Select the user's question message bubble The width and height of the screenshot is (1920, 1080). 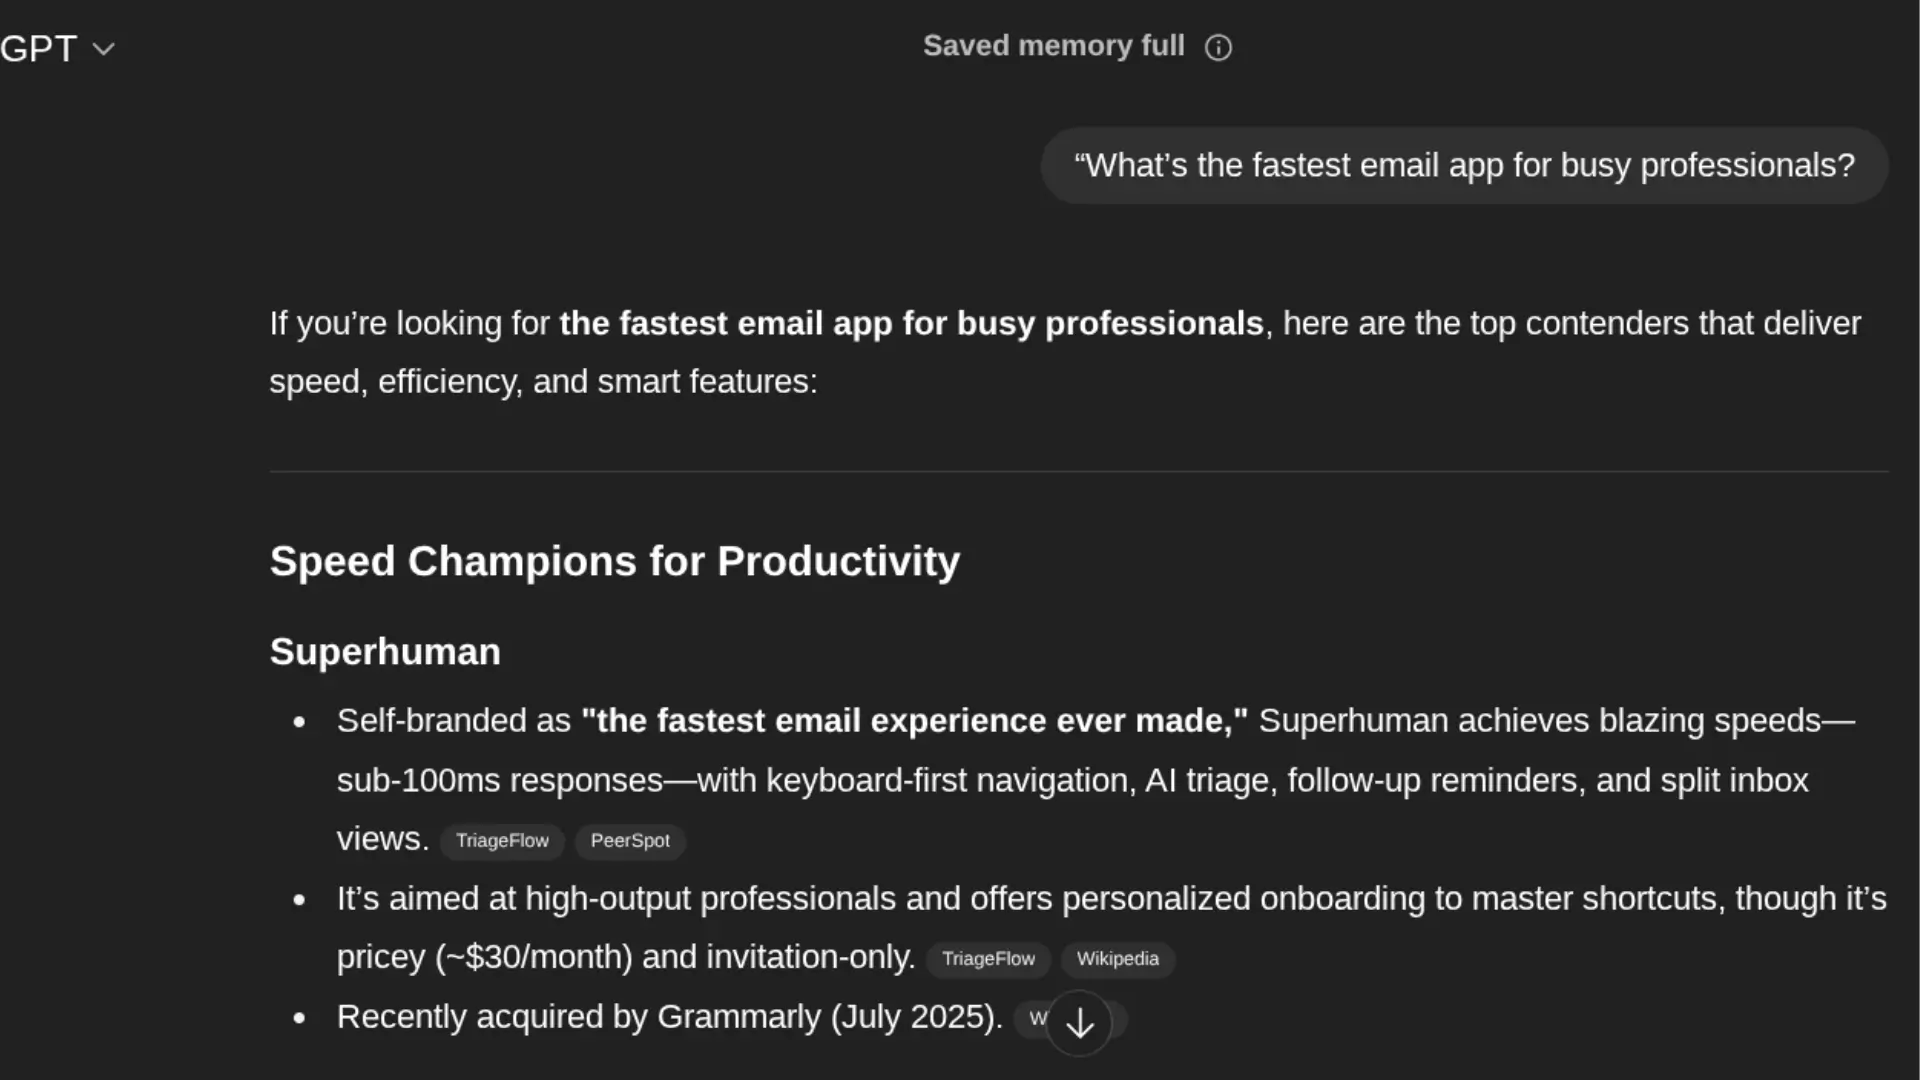1463,165
